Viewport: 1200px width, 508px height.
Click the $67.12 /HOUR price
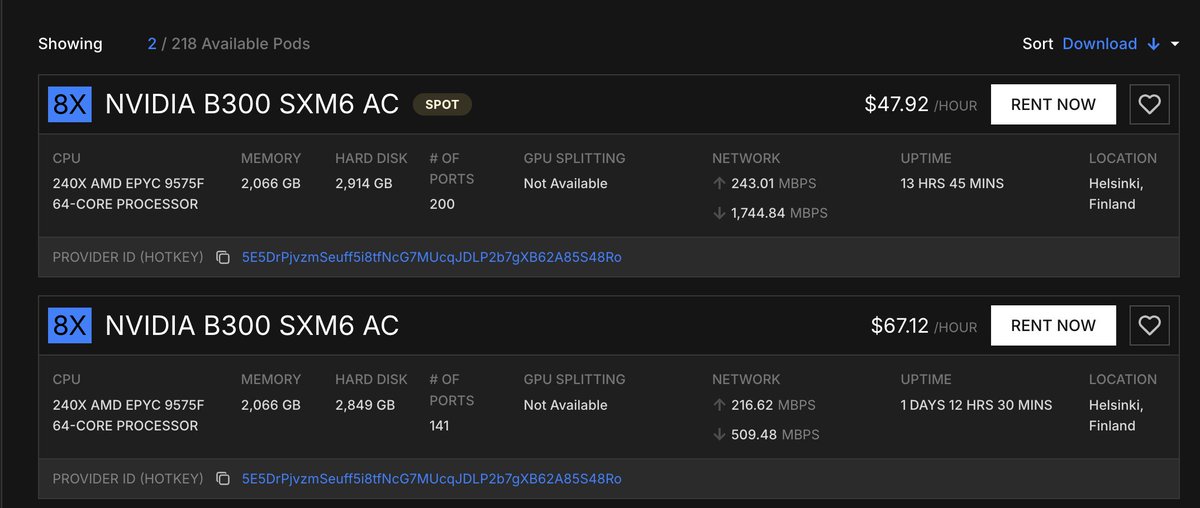924,325
